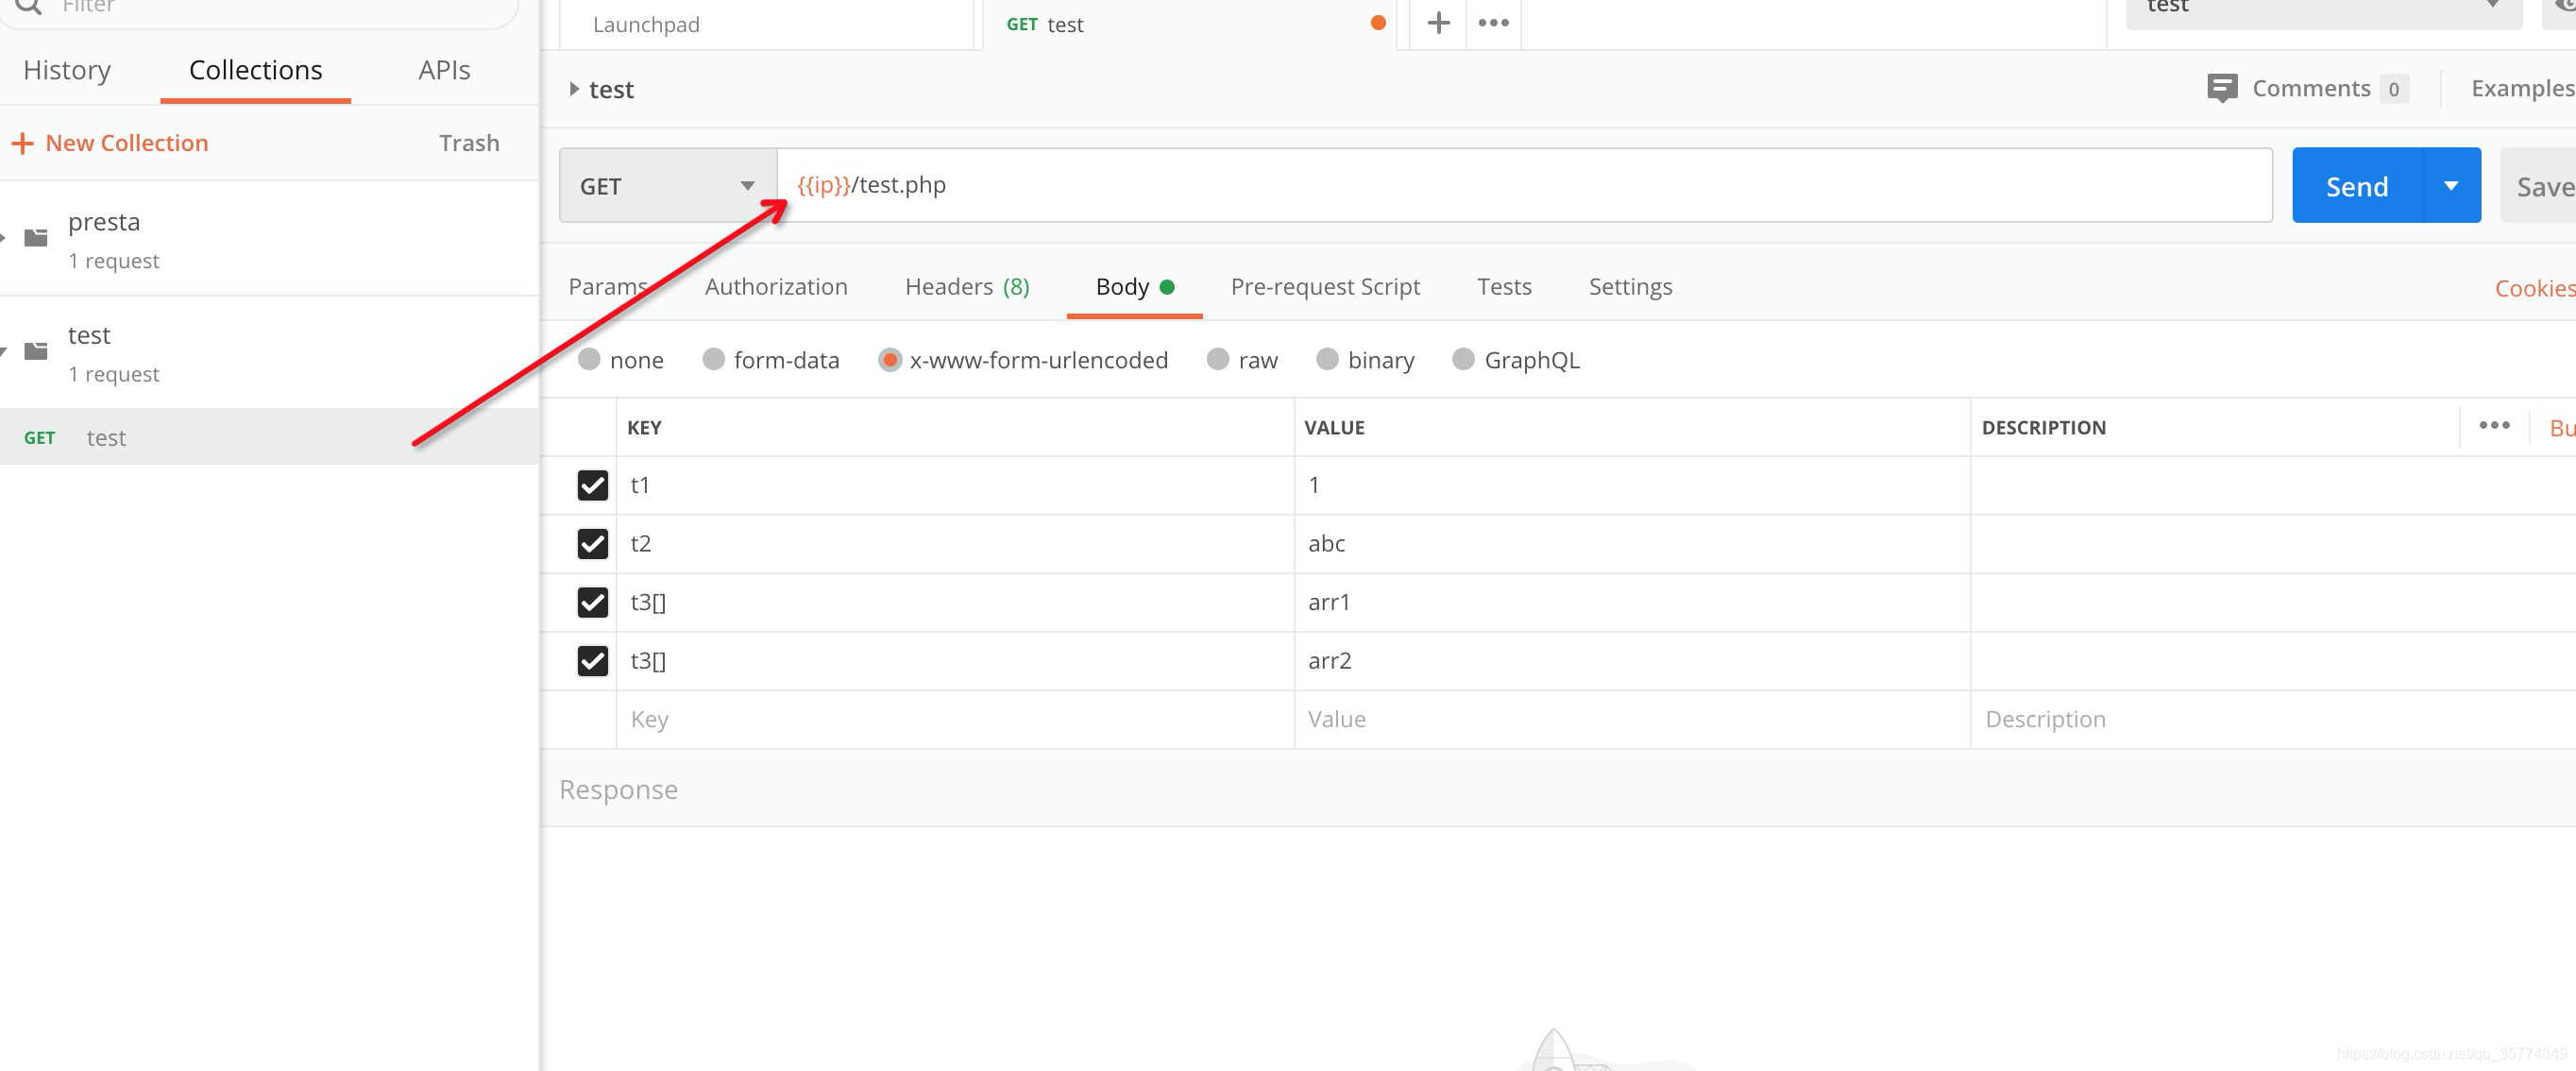Click the test collection folder icon
2576x1071 pixels.
pyautogui.click(x=36, y=350)
